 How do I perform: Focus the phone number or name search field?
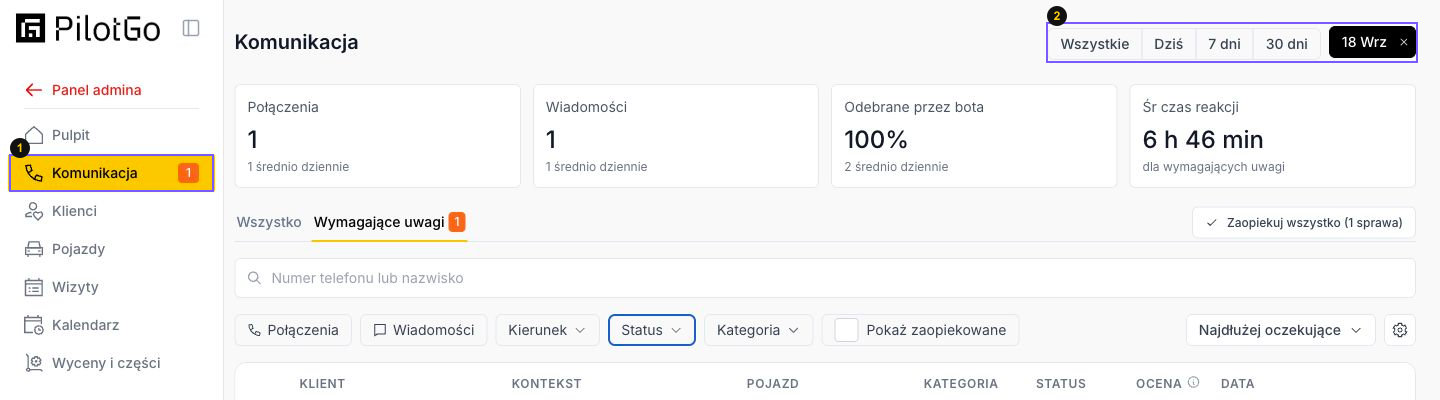point(825,278)
